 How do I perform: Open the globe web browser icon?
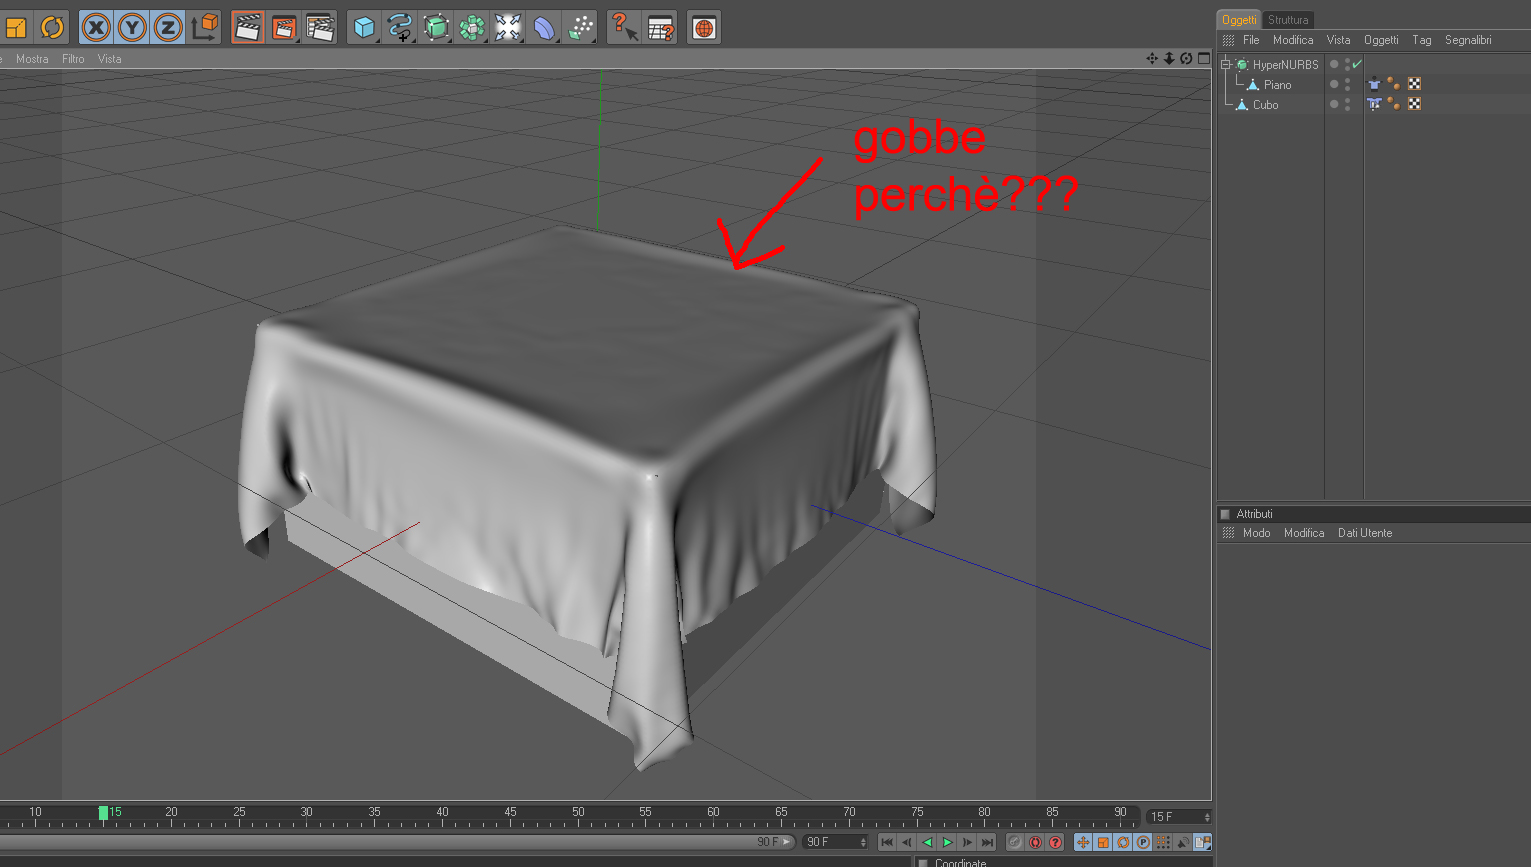pyautogui.click(x=704, y=27)
